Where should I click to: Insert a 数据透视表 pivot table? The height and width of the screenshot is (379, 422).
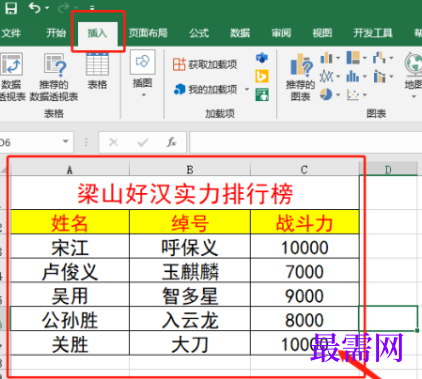pos(12,77)
